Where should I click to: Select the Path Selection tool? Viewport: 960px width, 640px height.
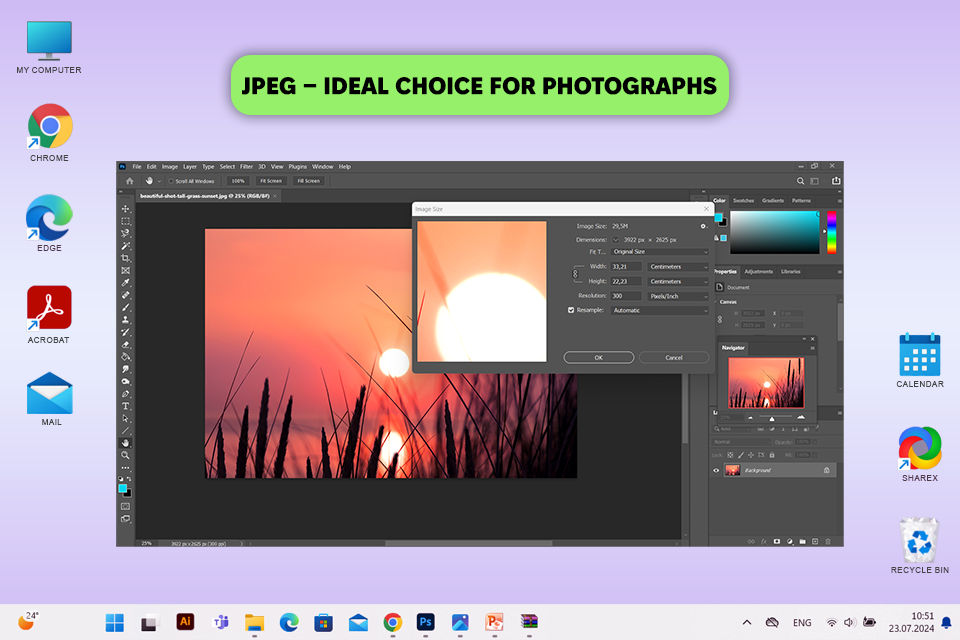coord(126,418)
